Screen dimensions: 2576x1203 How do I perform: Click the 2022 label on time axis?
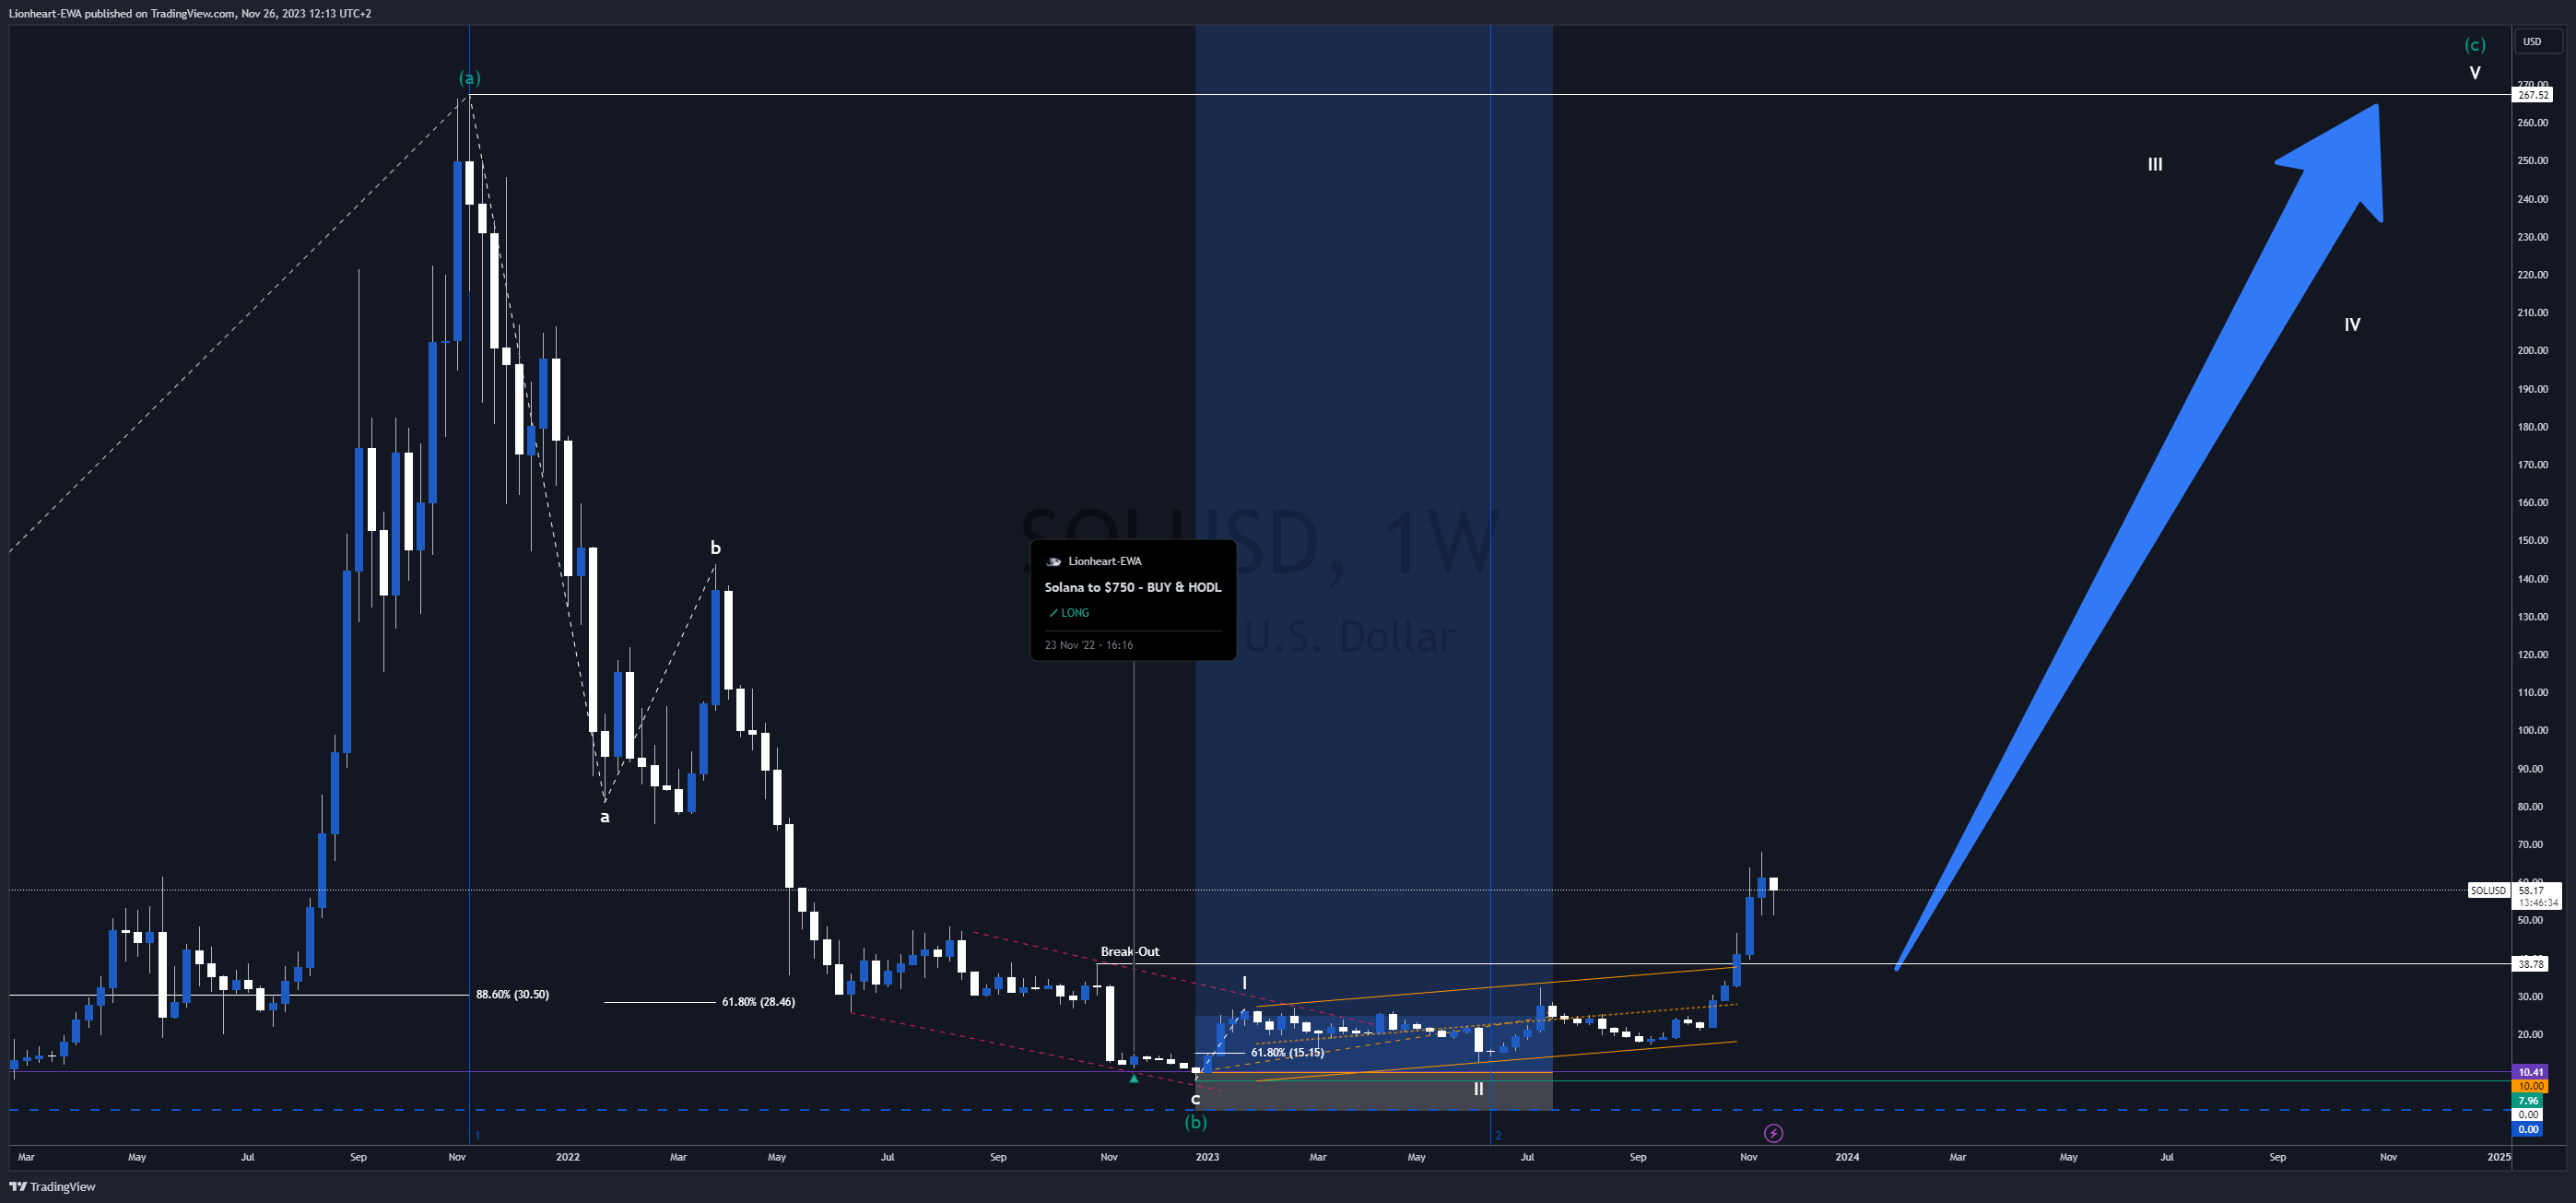(x=568, y=1158)
